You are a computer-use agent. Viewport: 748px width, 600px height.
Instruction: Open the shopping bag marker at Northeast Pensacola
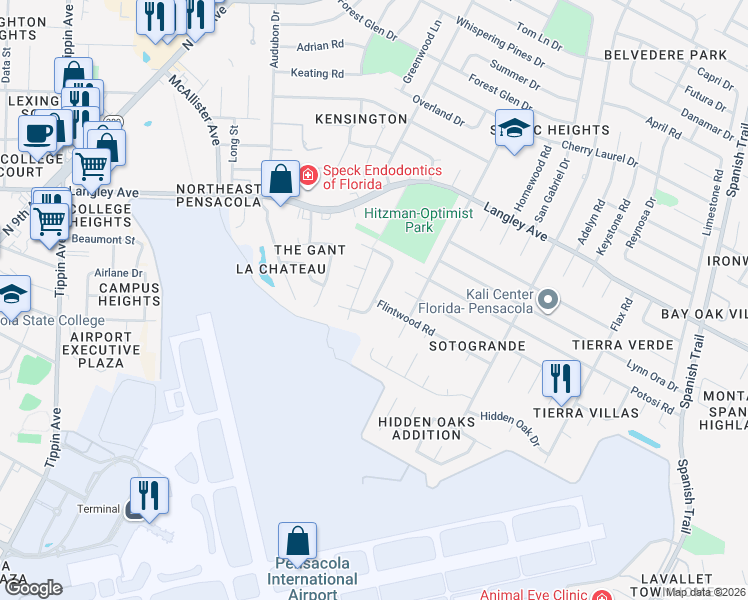click(x=280, y=180)
